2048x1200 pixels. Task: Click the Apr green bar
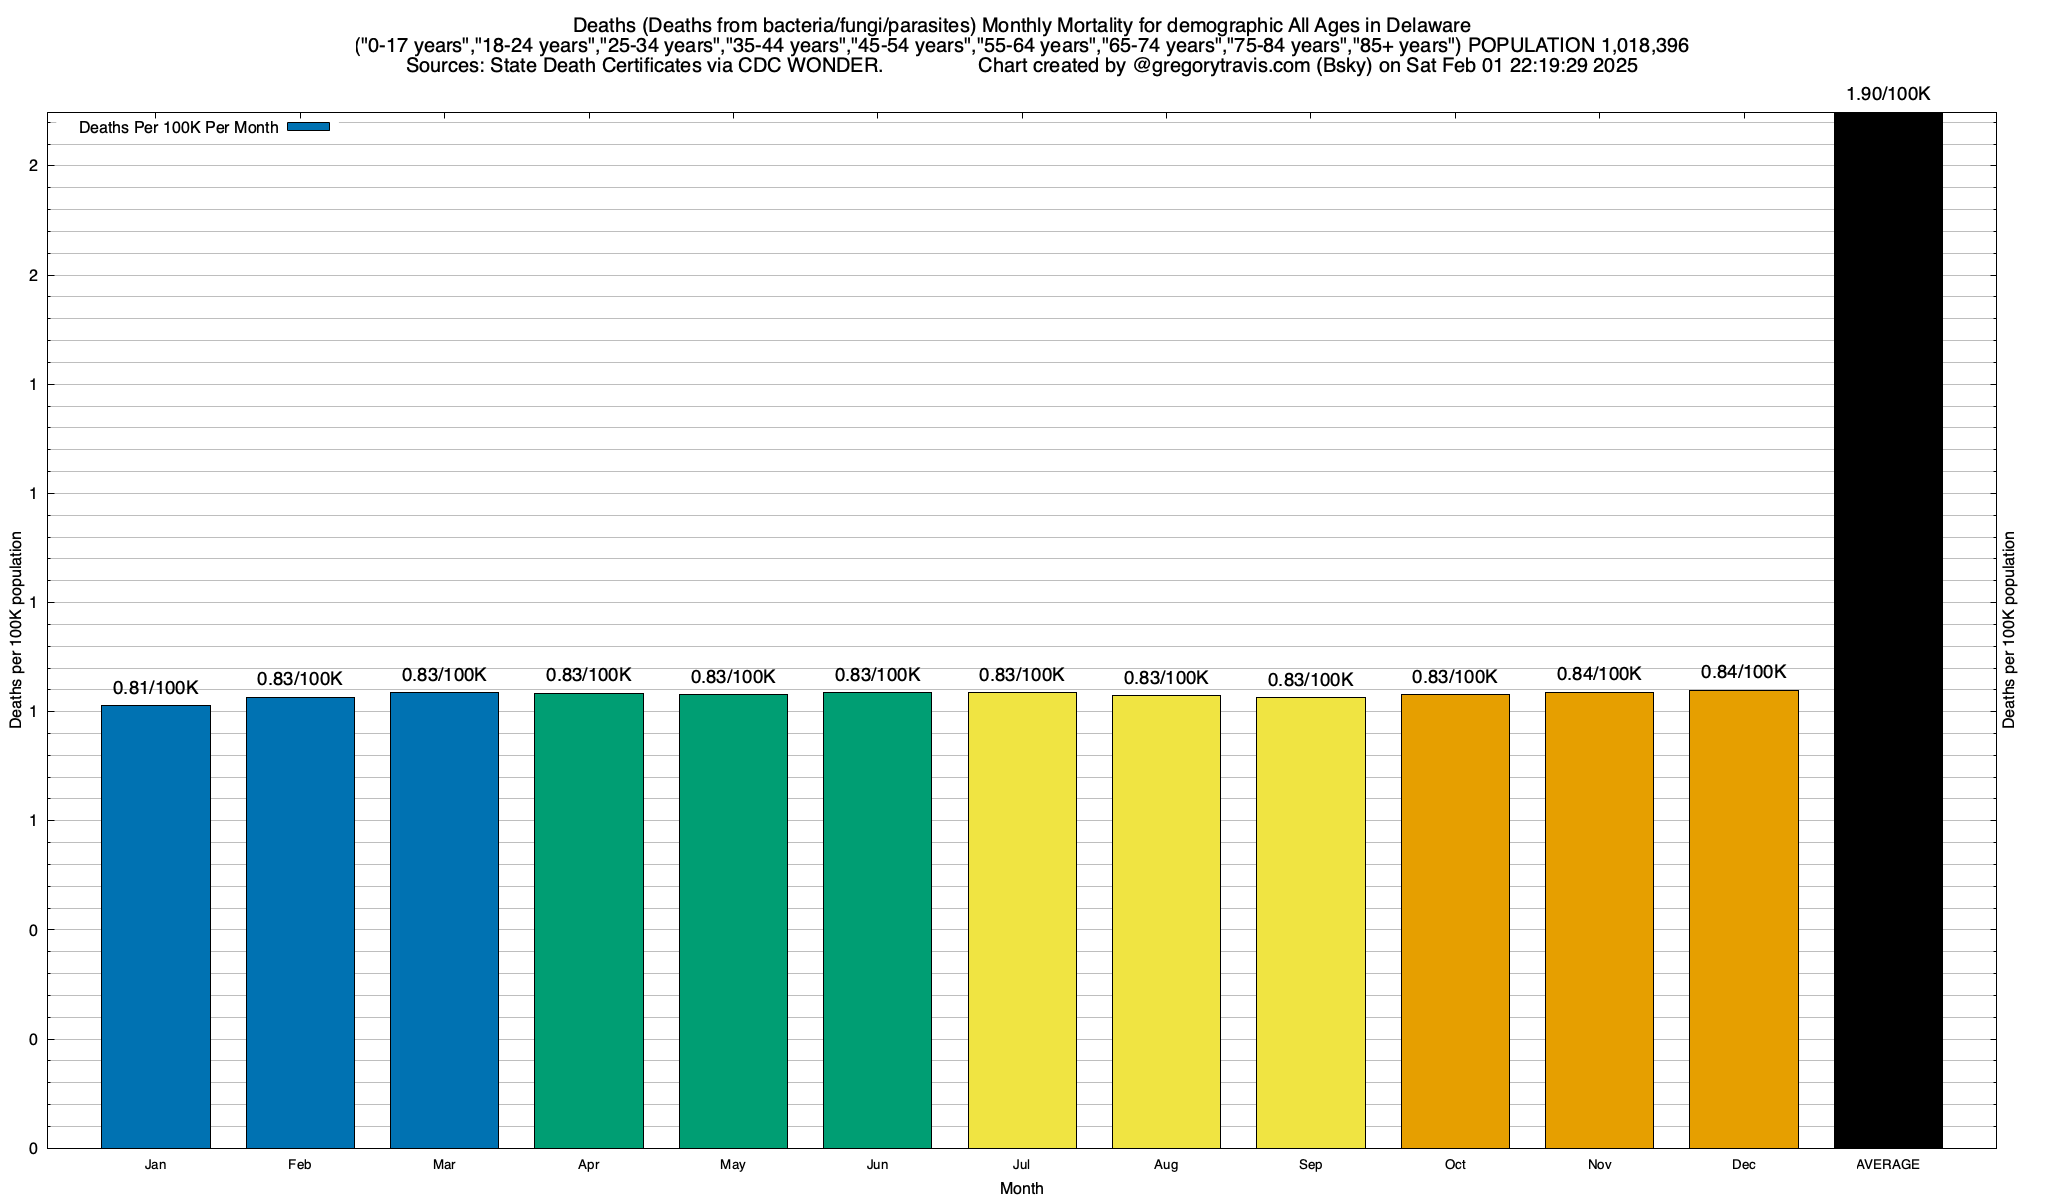pyautogui.click(x=589, y=920)
